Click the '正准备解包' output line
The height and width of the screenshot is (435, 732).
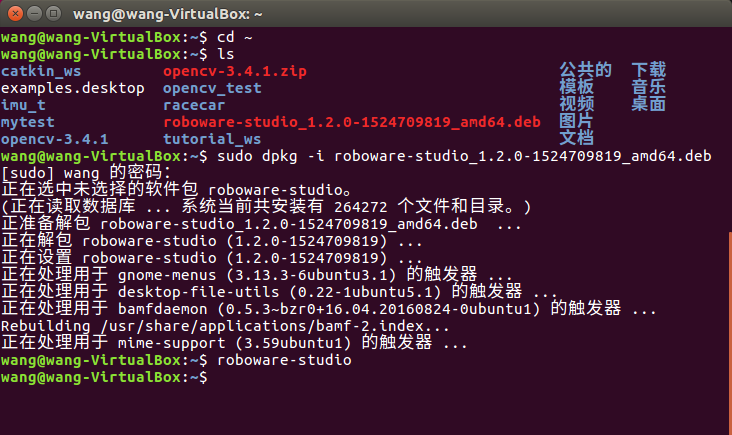coord(261,224)
